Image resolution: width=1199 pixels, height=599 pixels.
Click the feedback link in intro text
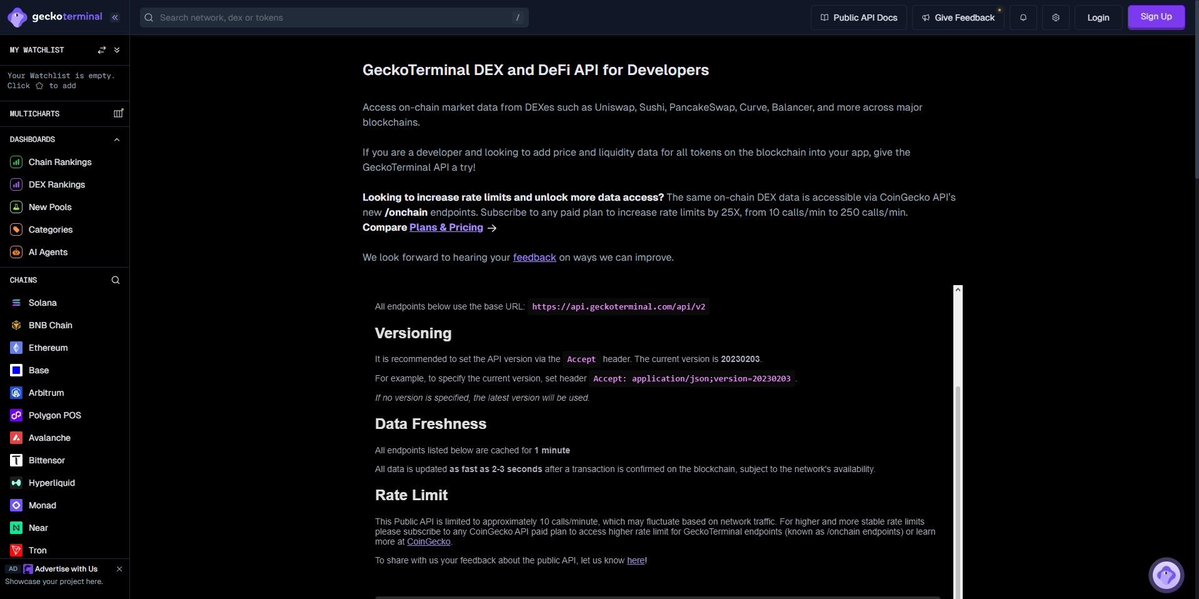click(535, 257)
